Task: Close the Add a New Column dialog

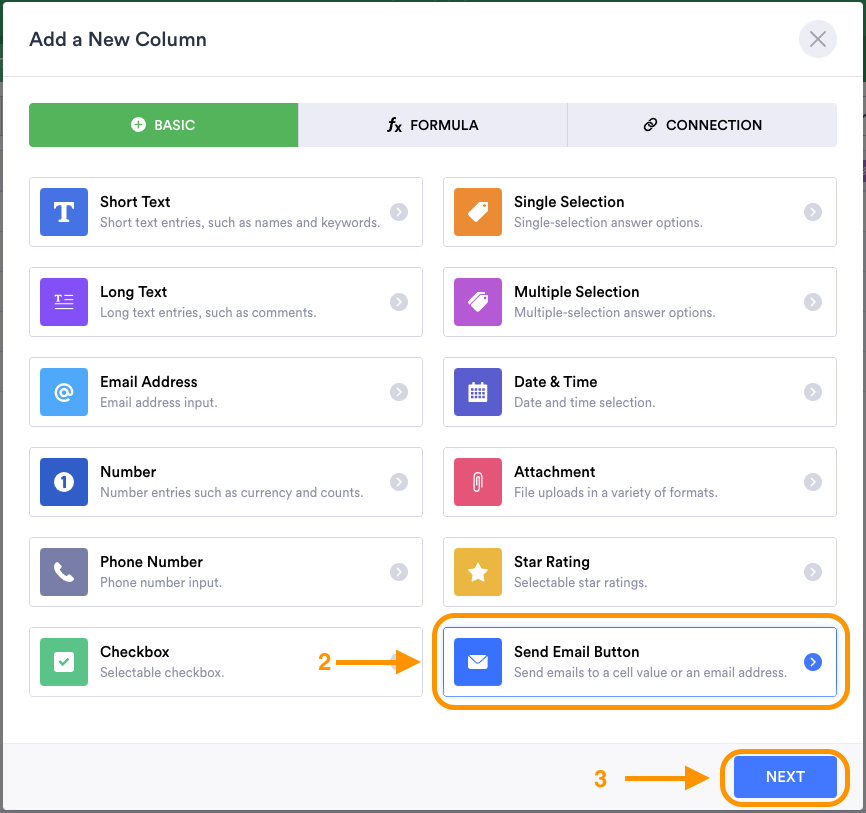Action: pyautogui.click(x=817, y=39)
